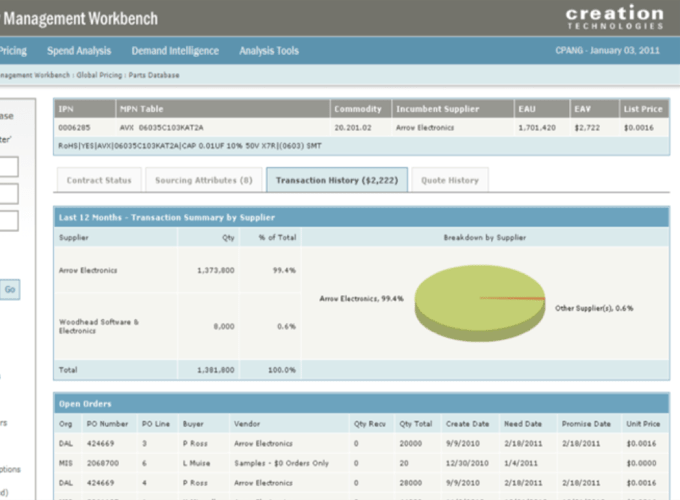Click the Unit Price column header
680x500 pixels.
tap(643, 423)
